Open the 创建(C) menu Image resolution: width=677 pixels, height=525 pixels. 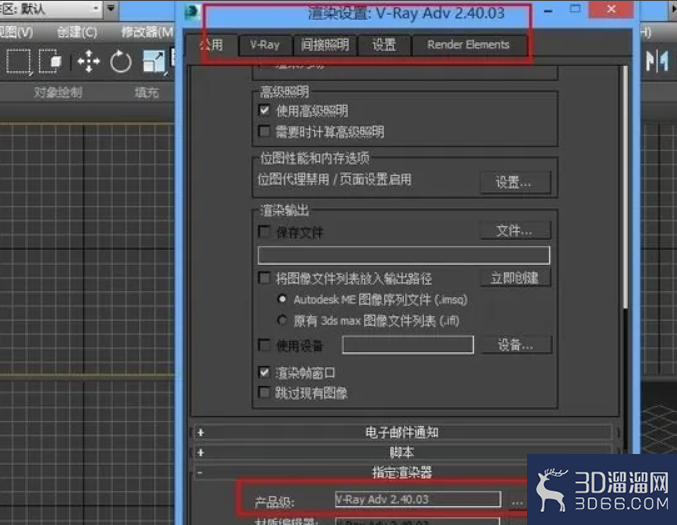pyautogui.click(x=77, y=32)
